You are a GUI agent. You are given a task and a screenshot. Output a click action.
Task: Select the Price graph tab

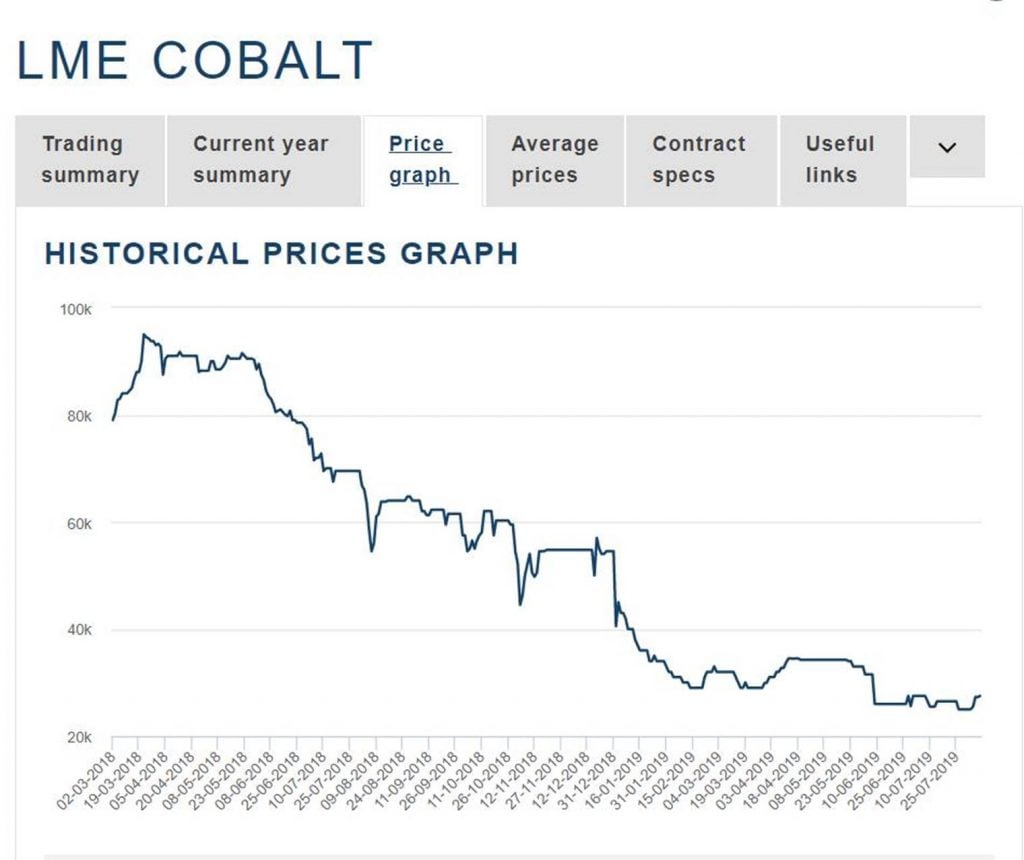[420, 160]
